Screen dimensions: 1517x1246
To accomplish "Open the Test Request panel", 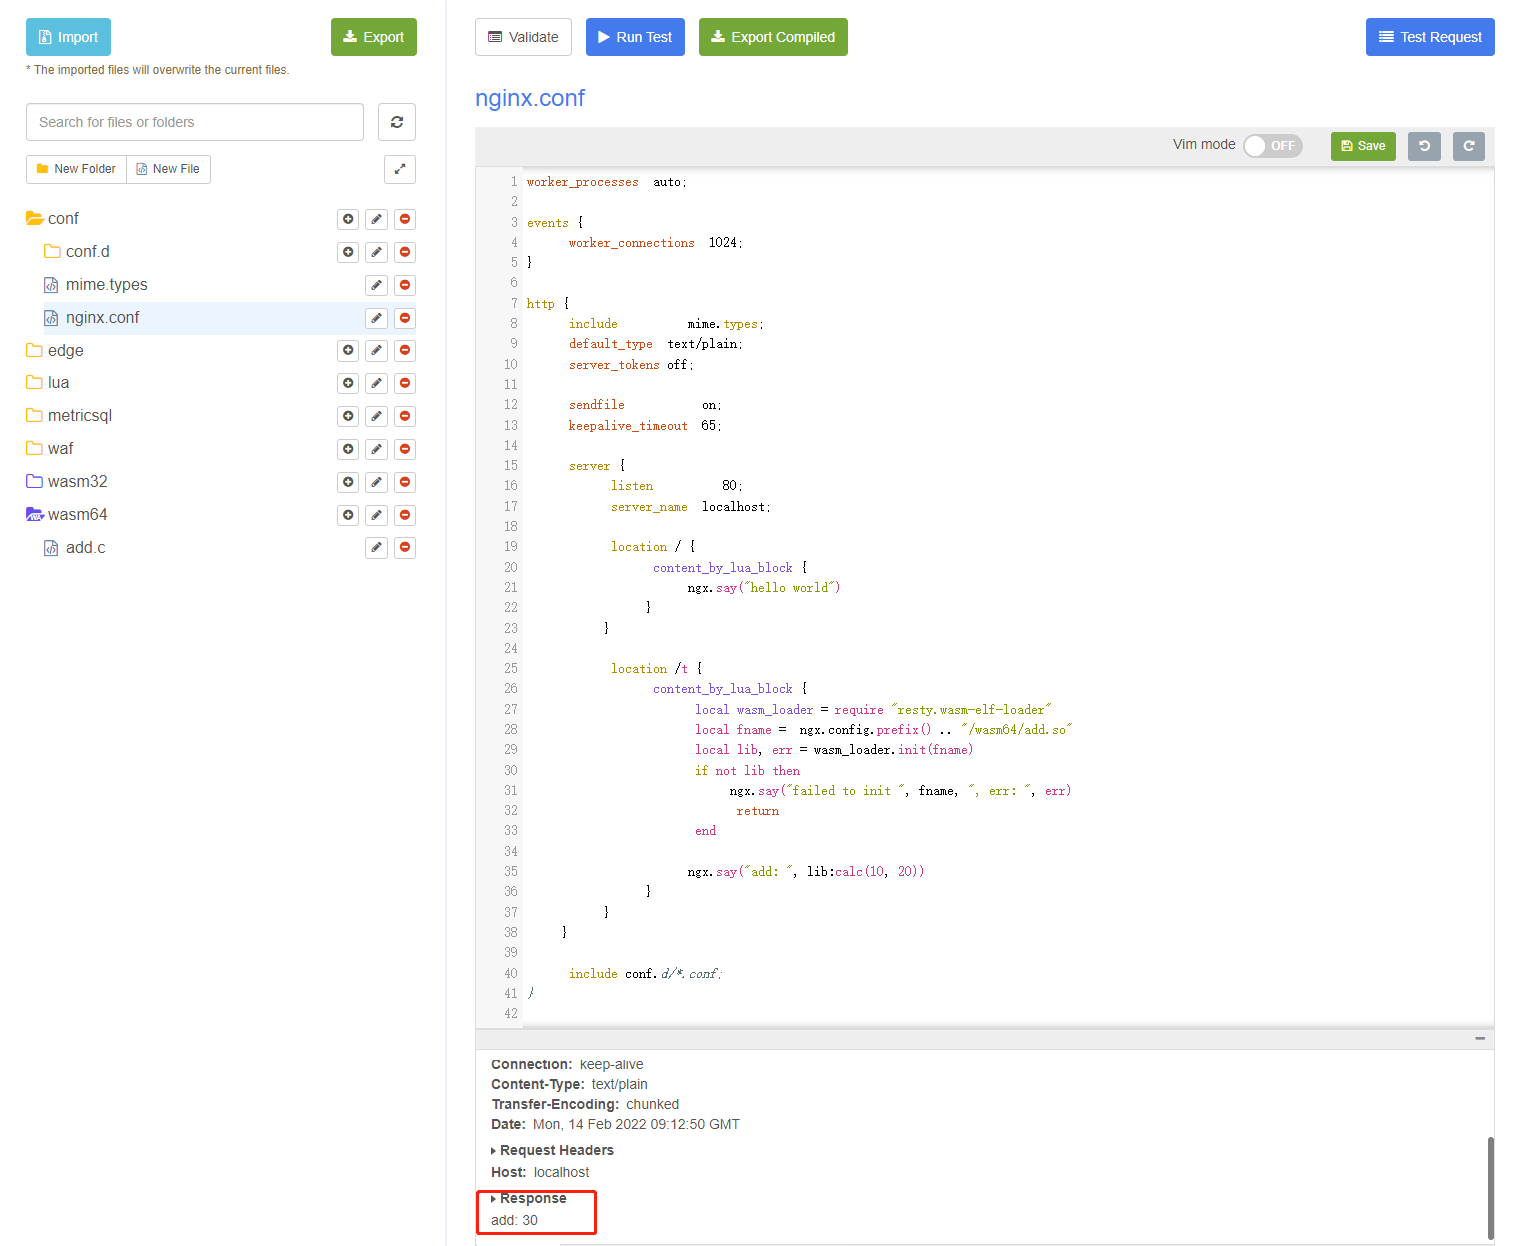I will [x=1430, y=37].
